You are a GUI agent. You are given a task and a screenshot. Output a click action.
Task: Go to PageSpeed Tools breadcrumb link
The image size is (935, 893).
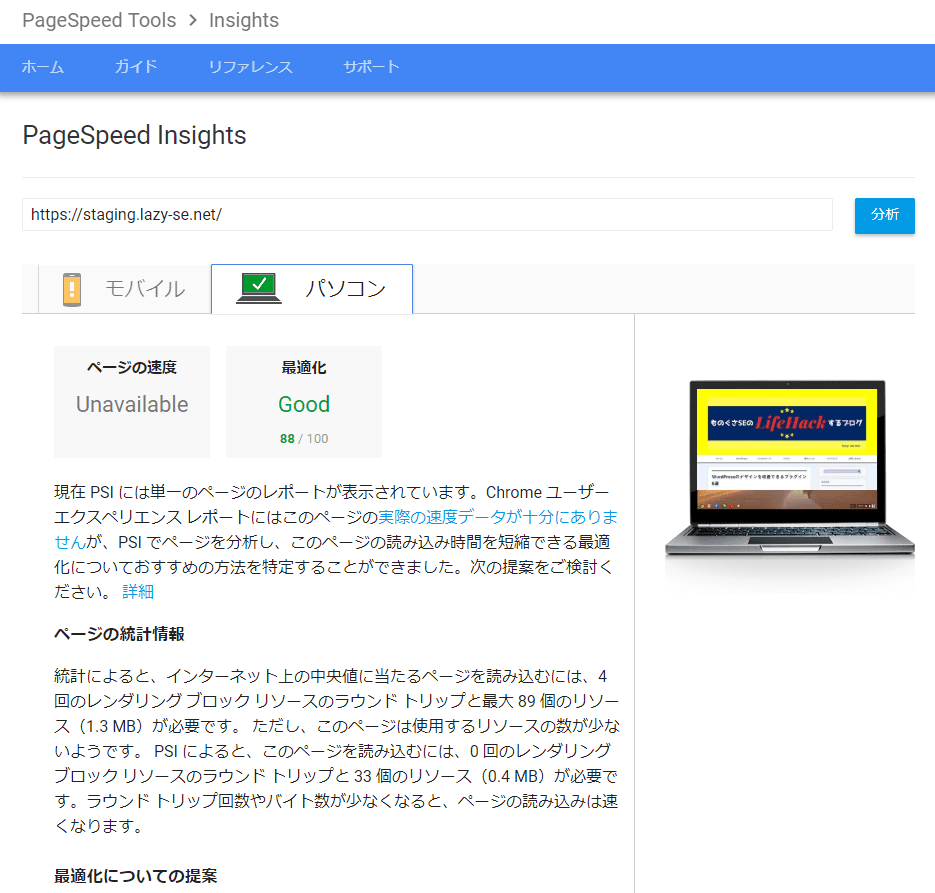click(100, 20)
